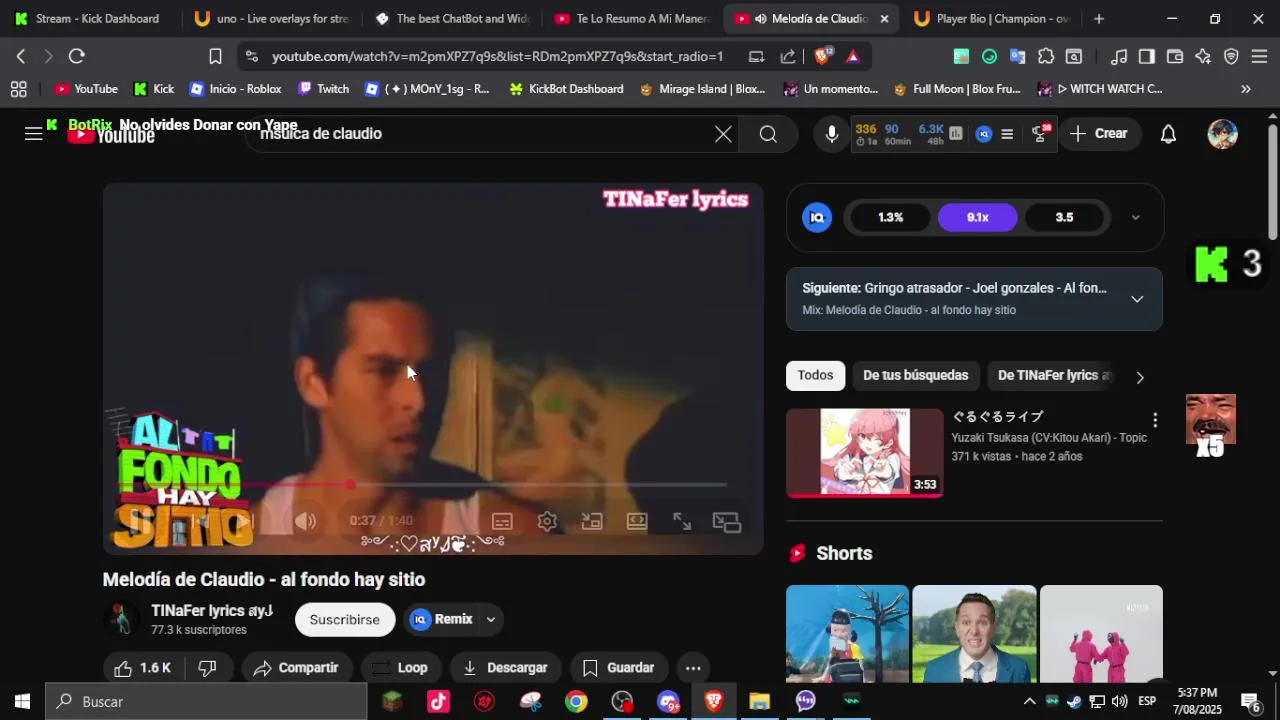Select the 9.1x vidIQ pill
This screenshot has width=1280, height=720.
(978, 217)
